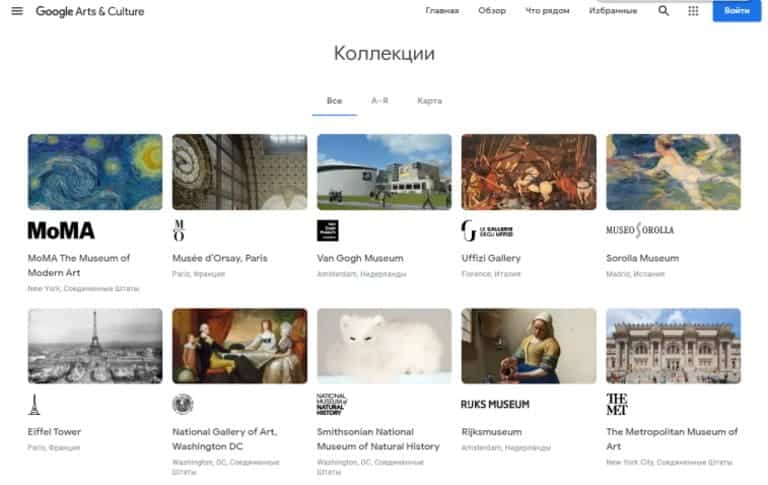Open Smithsonian National Museum of Natural History title
The image size is (768, 485).
(378, 439)
